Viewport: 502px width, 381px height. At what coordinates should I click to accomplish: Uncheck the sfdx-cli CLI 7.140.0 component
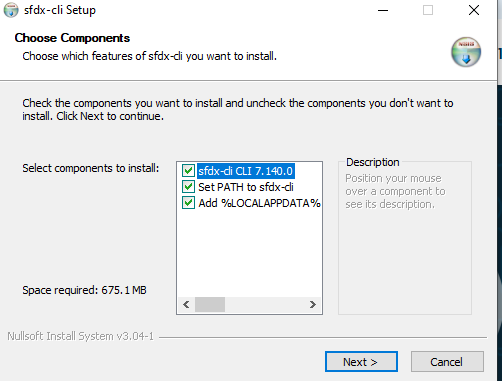tap(188, 171)
